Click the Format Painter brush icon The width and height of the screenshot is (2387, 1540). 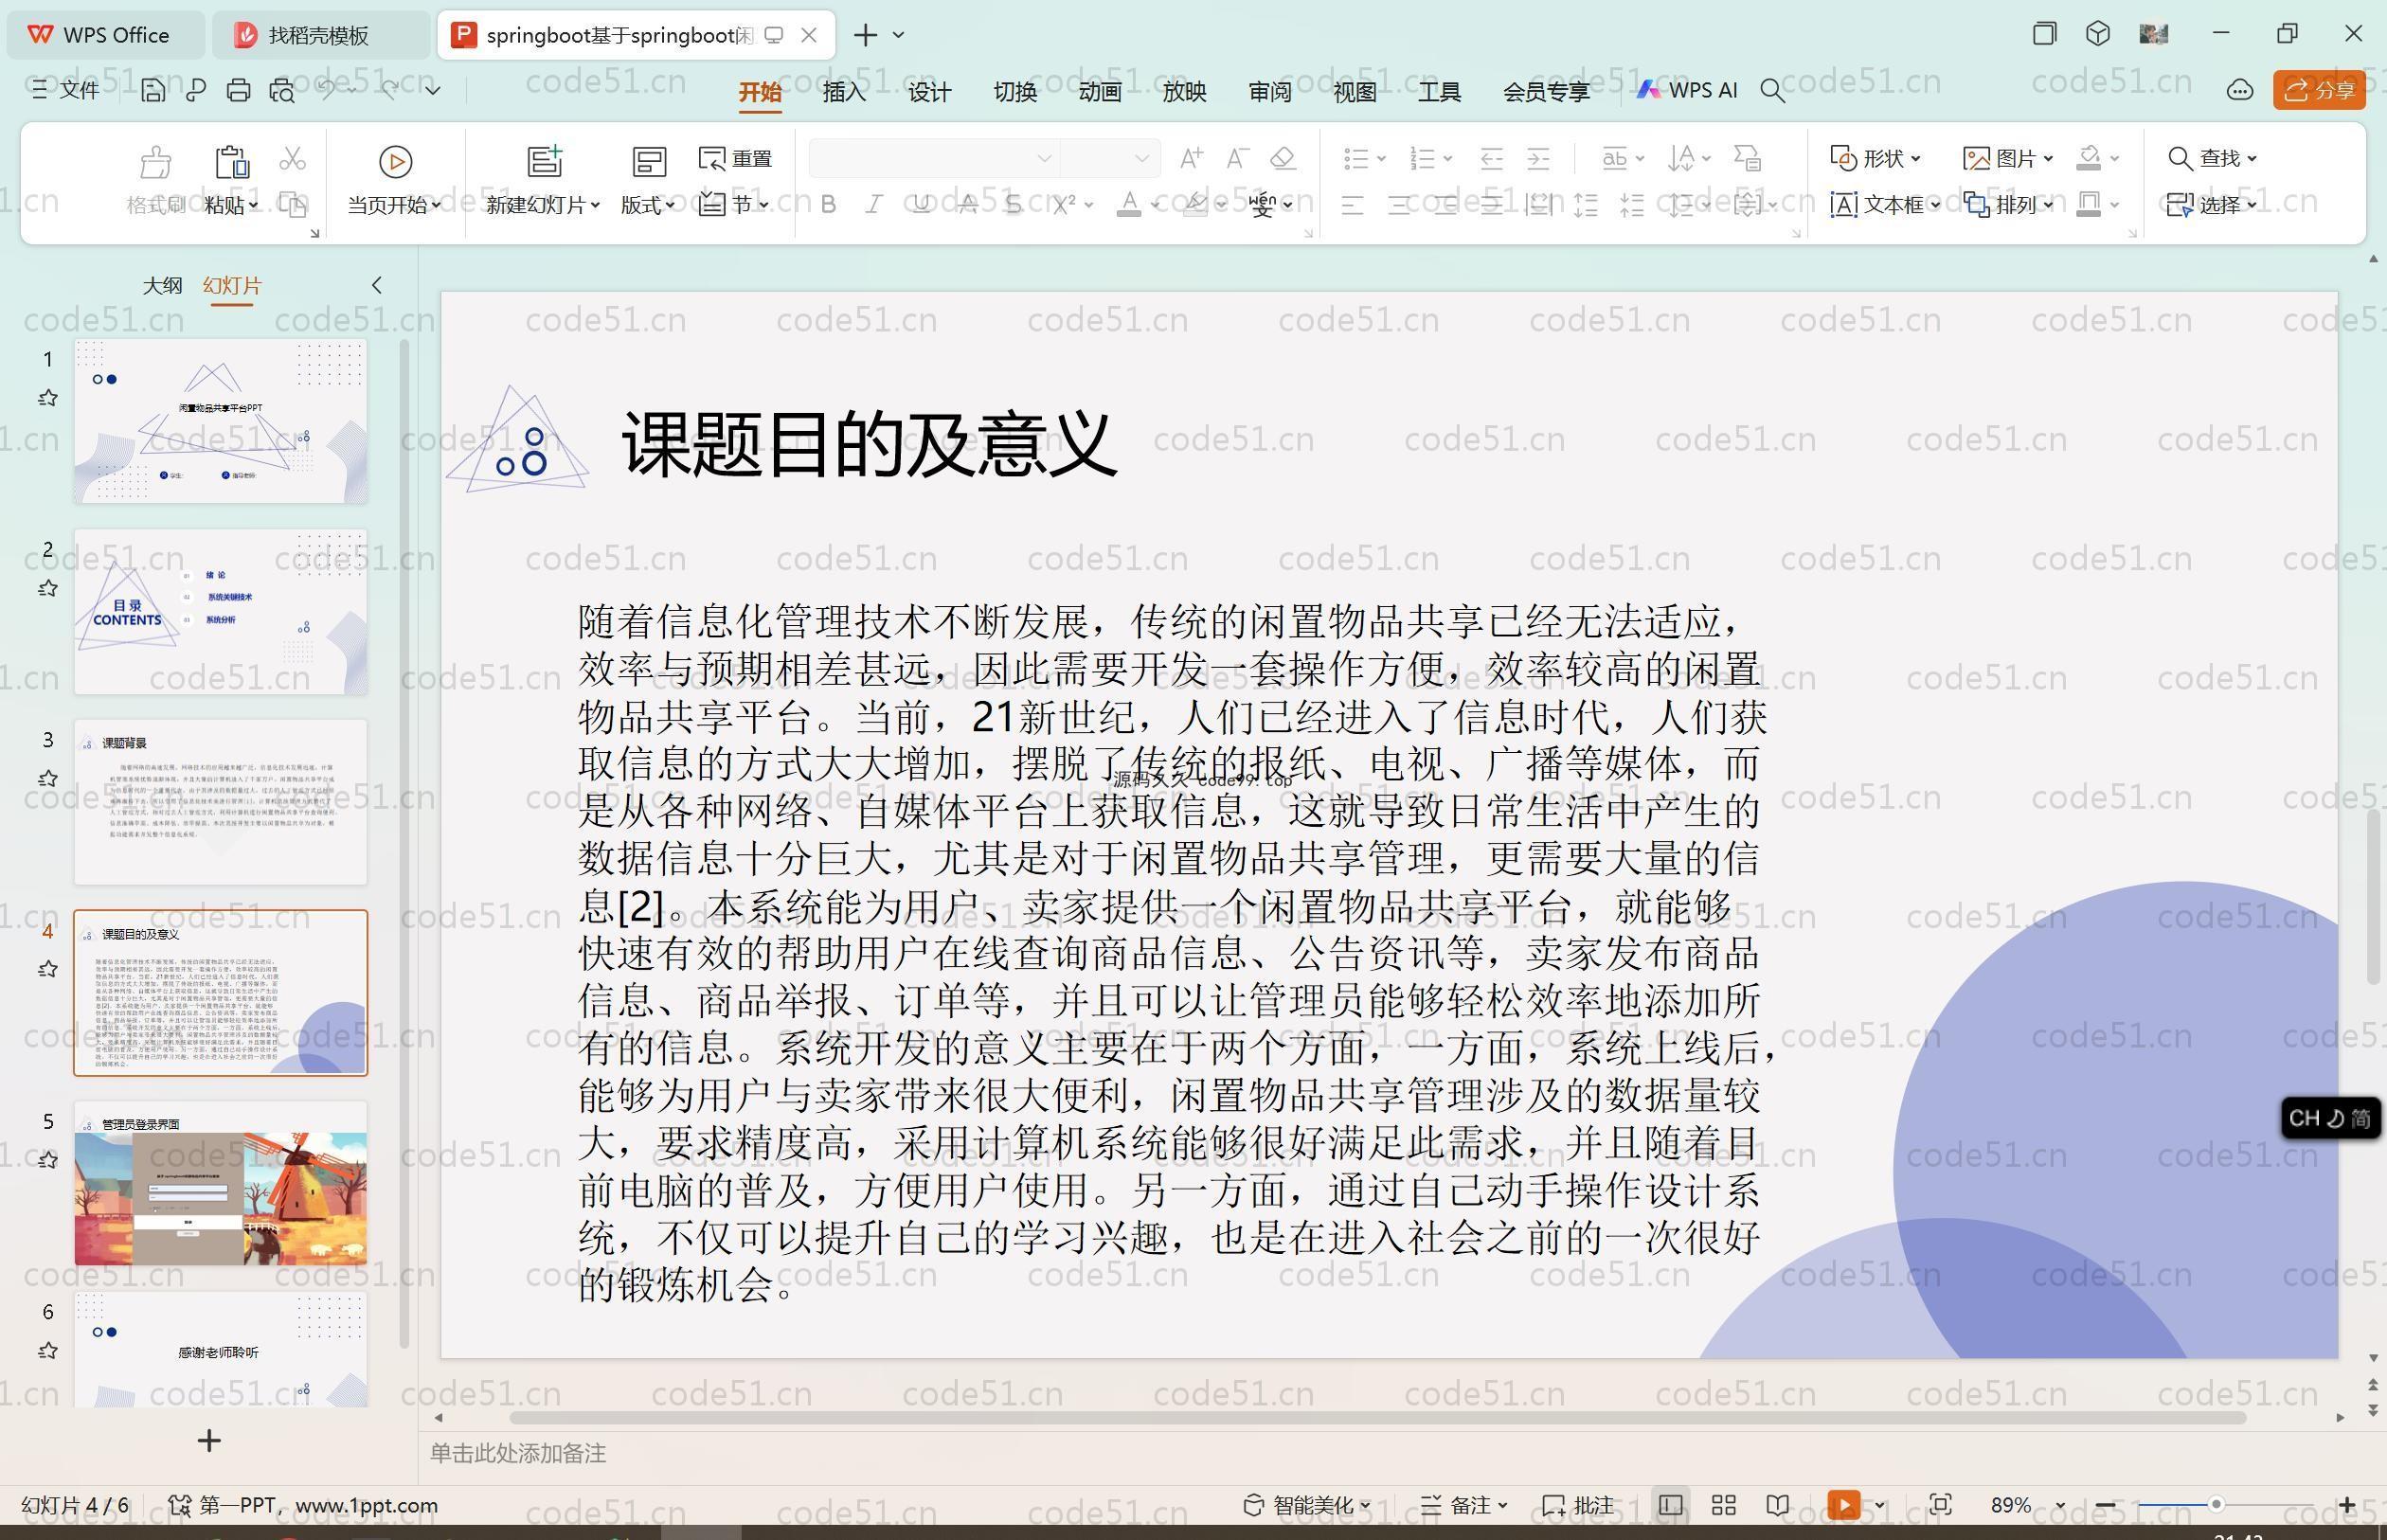click(155, 162)
